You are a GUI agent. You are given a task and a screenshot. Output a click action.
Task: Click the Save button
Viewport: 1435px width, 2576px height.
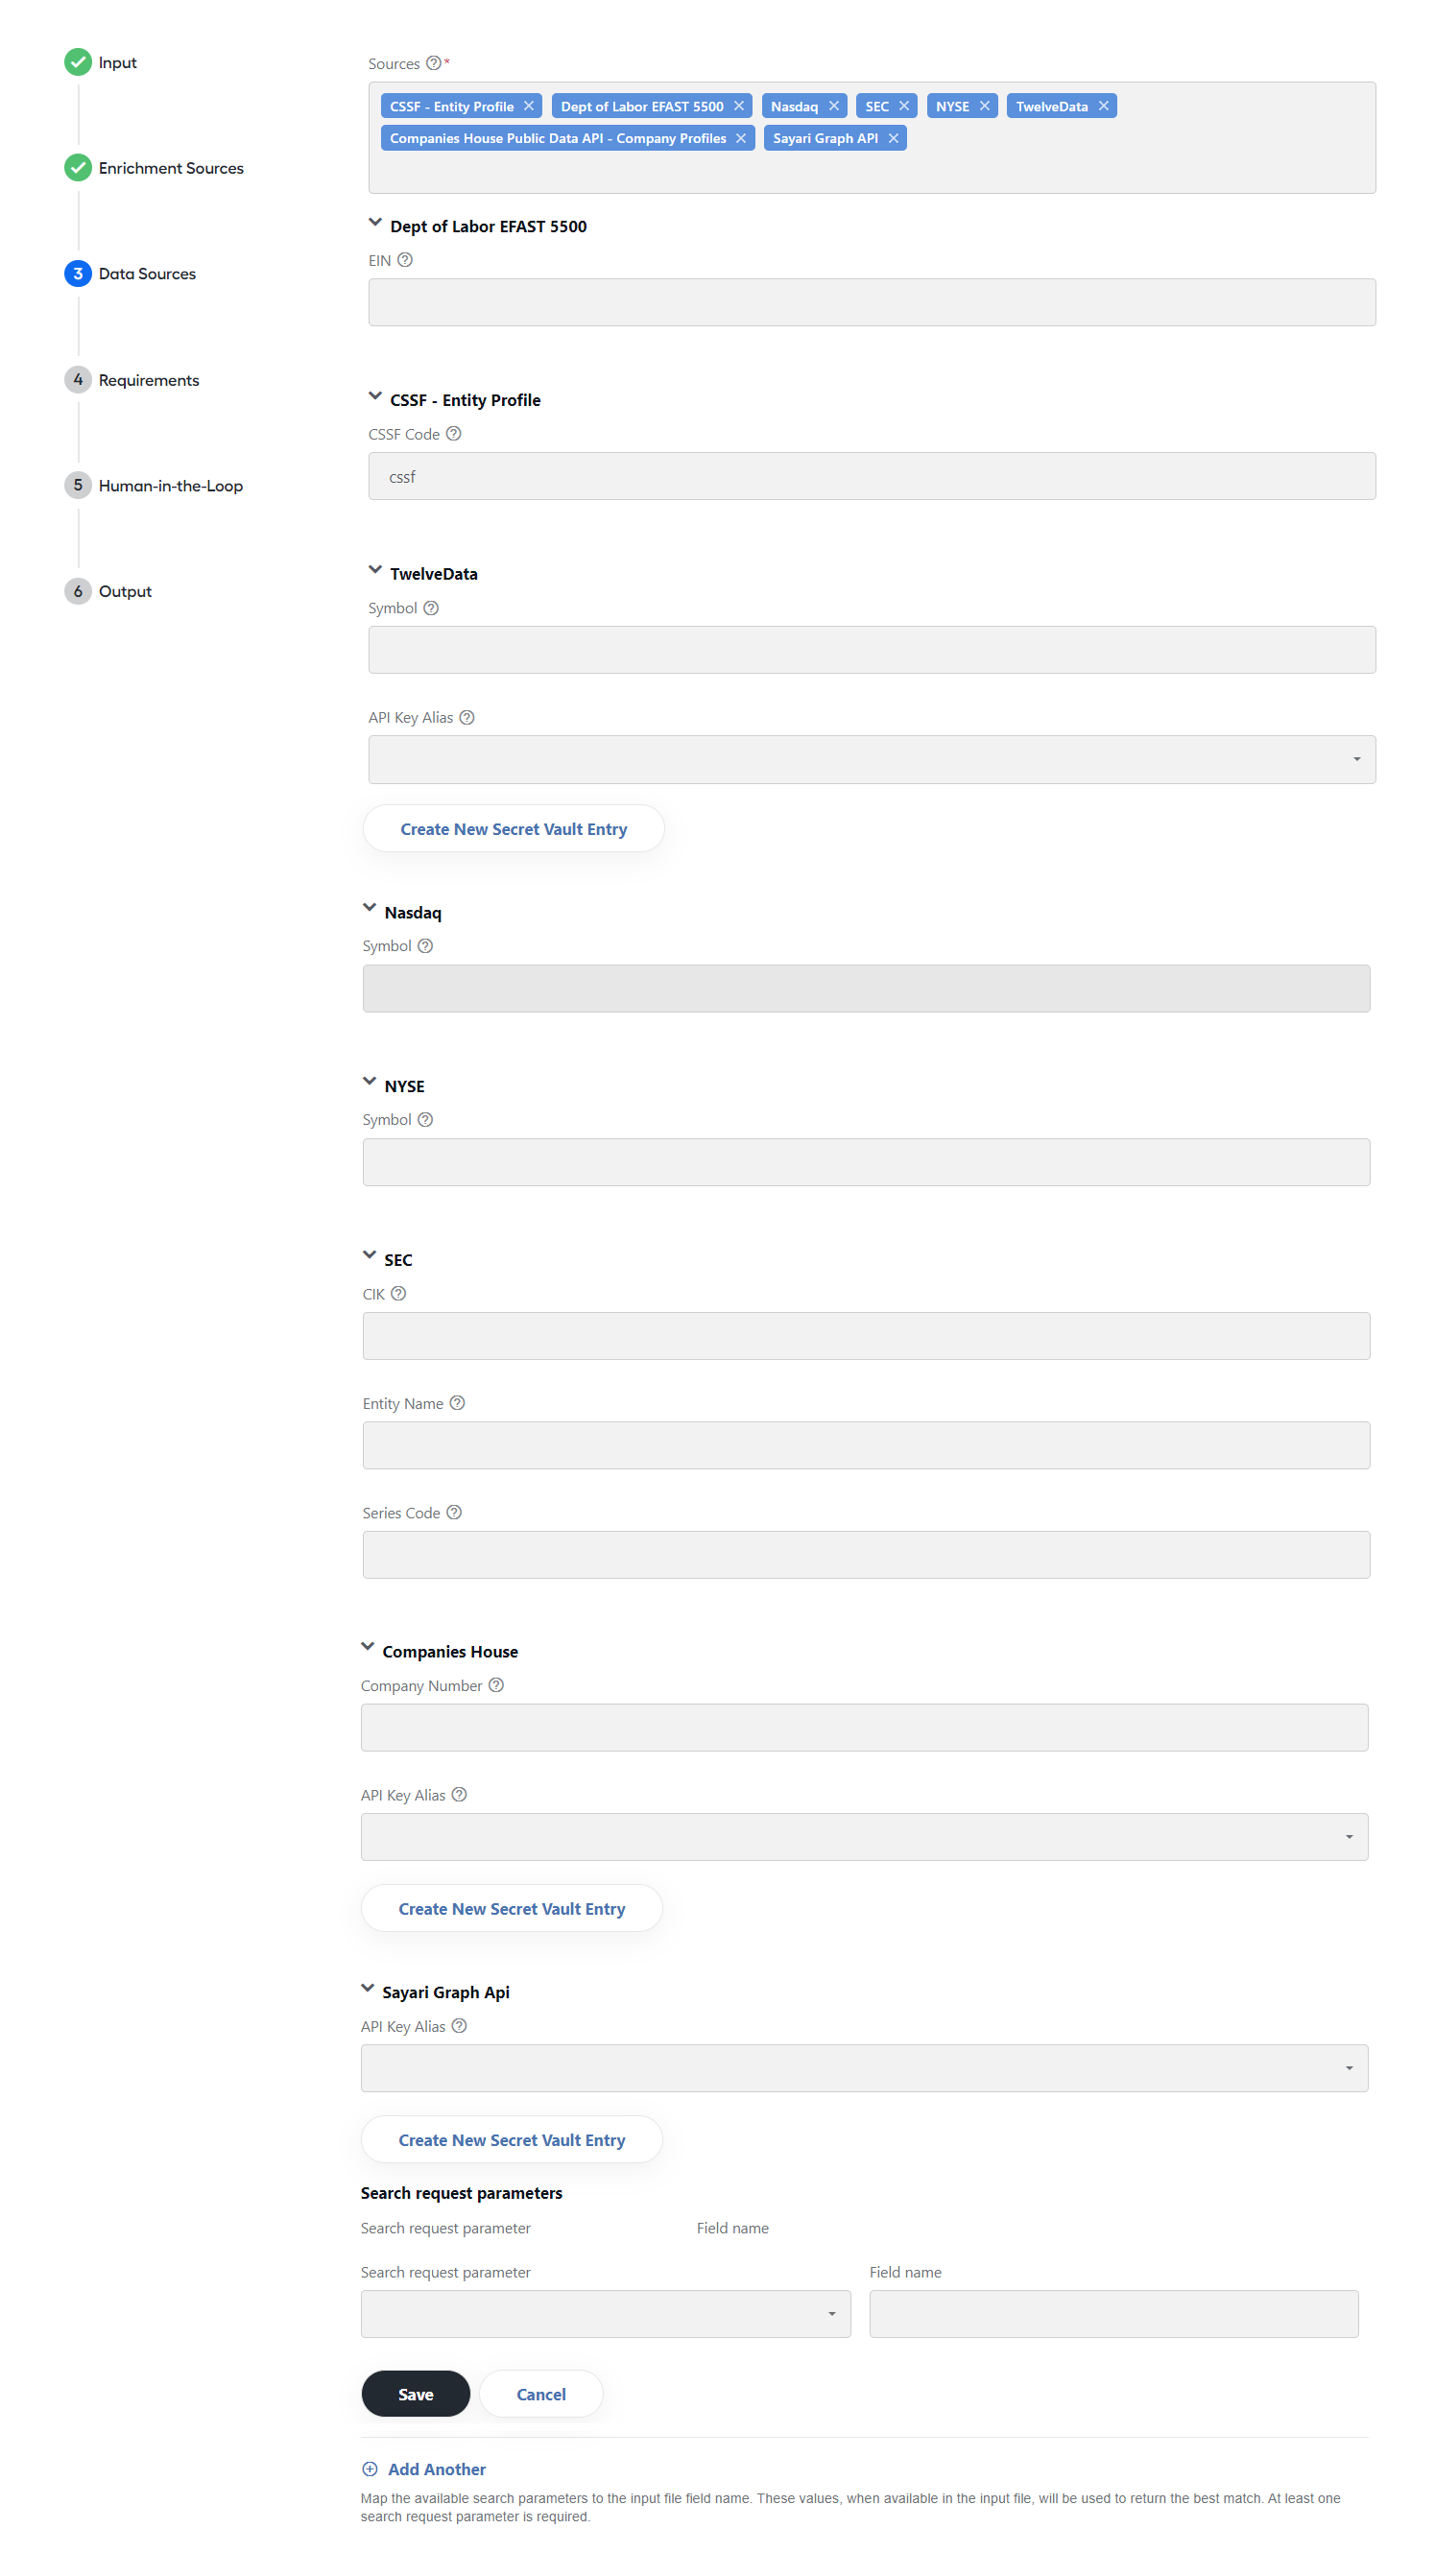pyautogui.click(x=415, y=2393)
